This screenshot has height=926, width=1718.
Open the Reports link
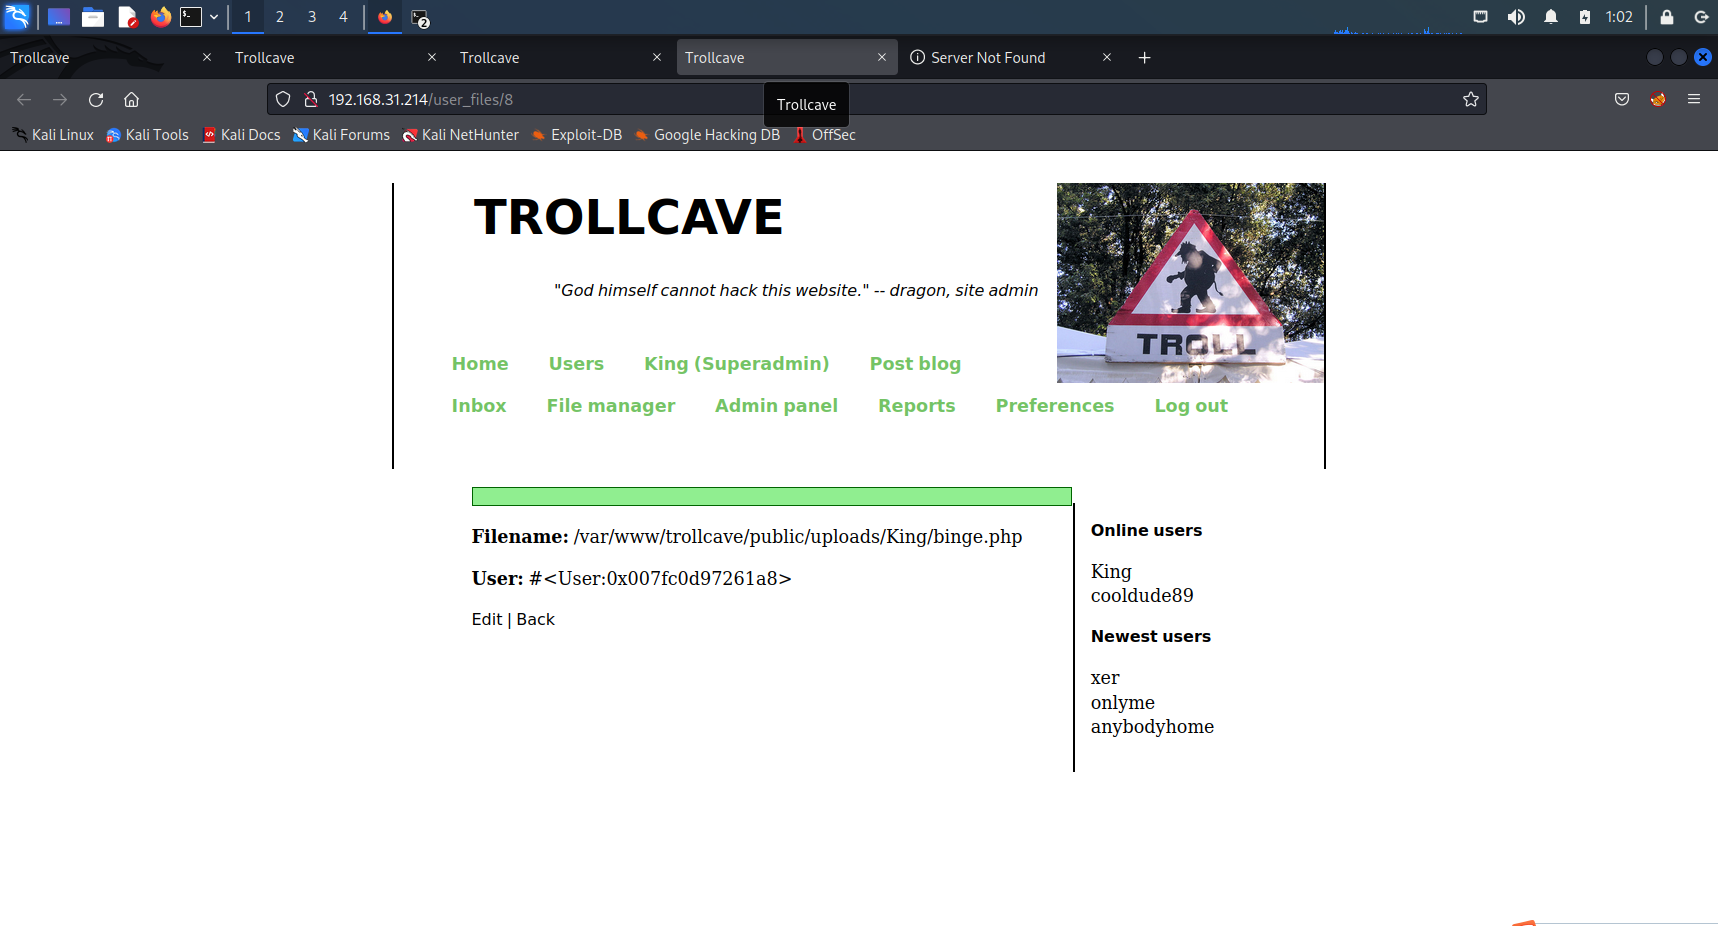click(x=917, y=406)
